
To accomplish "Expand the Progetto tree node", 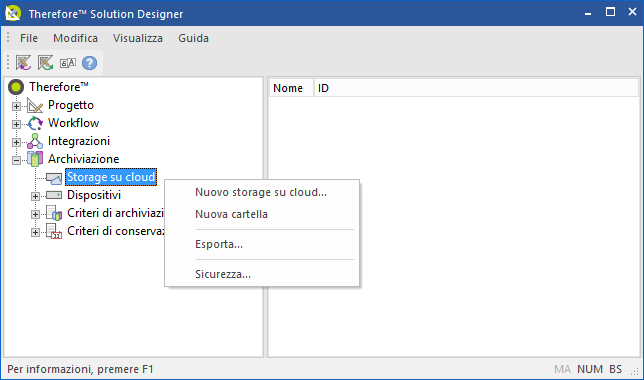I will (x=16, y=106).
